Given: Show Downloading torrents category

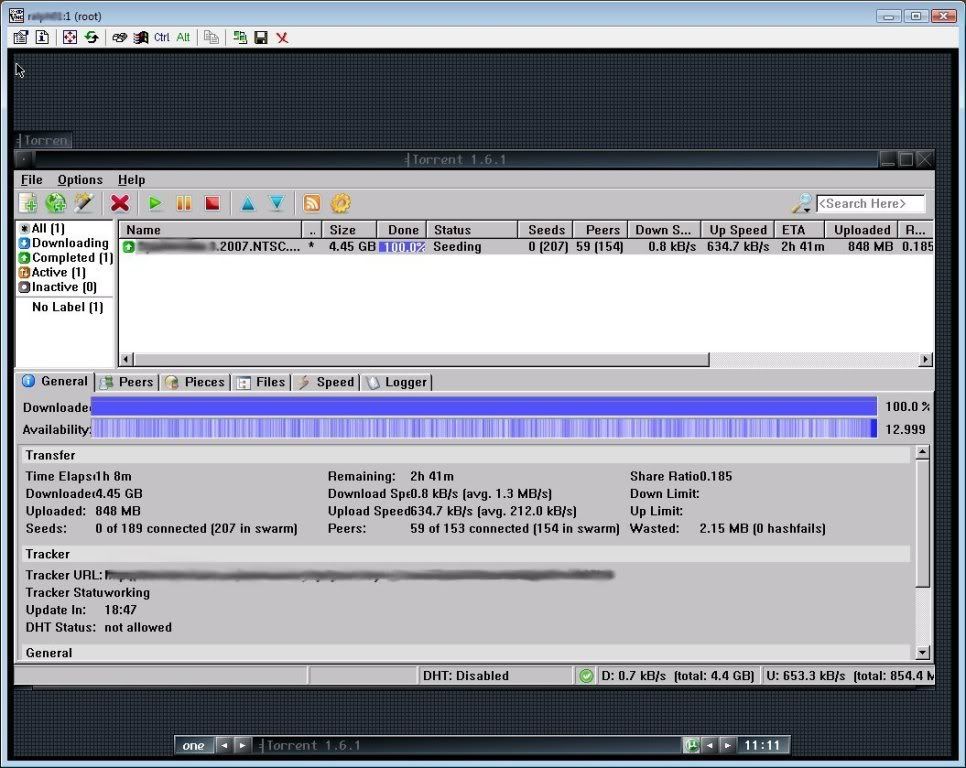Looking at the screenshot, I should point(64,243).
